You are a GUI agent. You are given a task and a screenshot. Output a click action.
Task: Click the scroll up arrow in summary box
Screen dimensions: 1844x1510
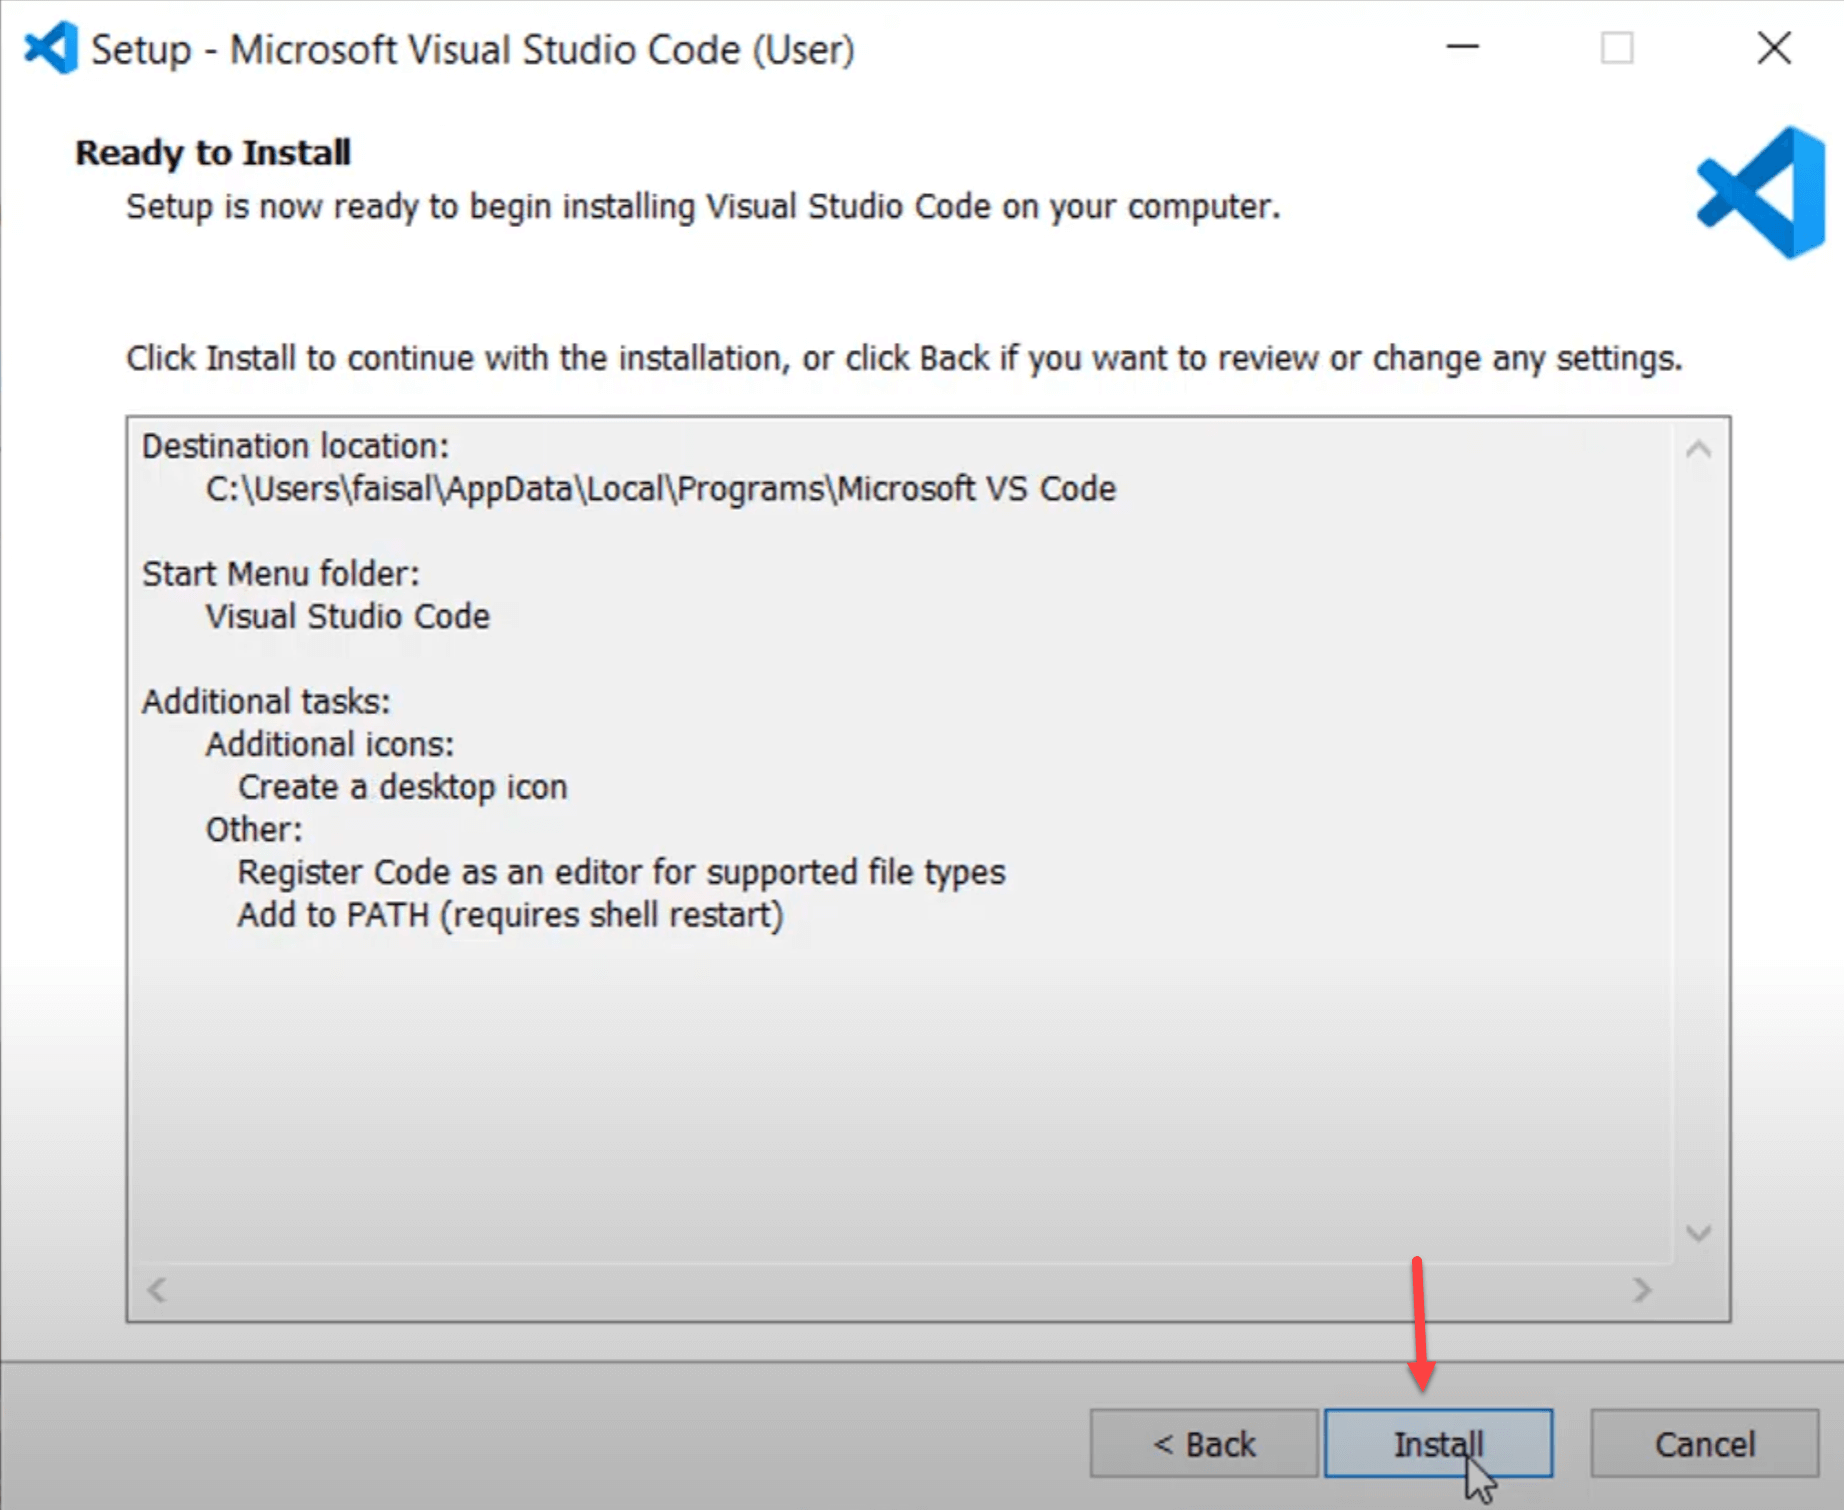[x=1698, y=450]
